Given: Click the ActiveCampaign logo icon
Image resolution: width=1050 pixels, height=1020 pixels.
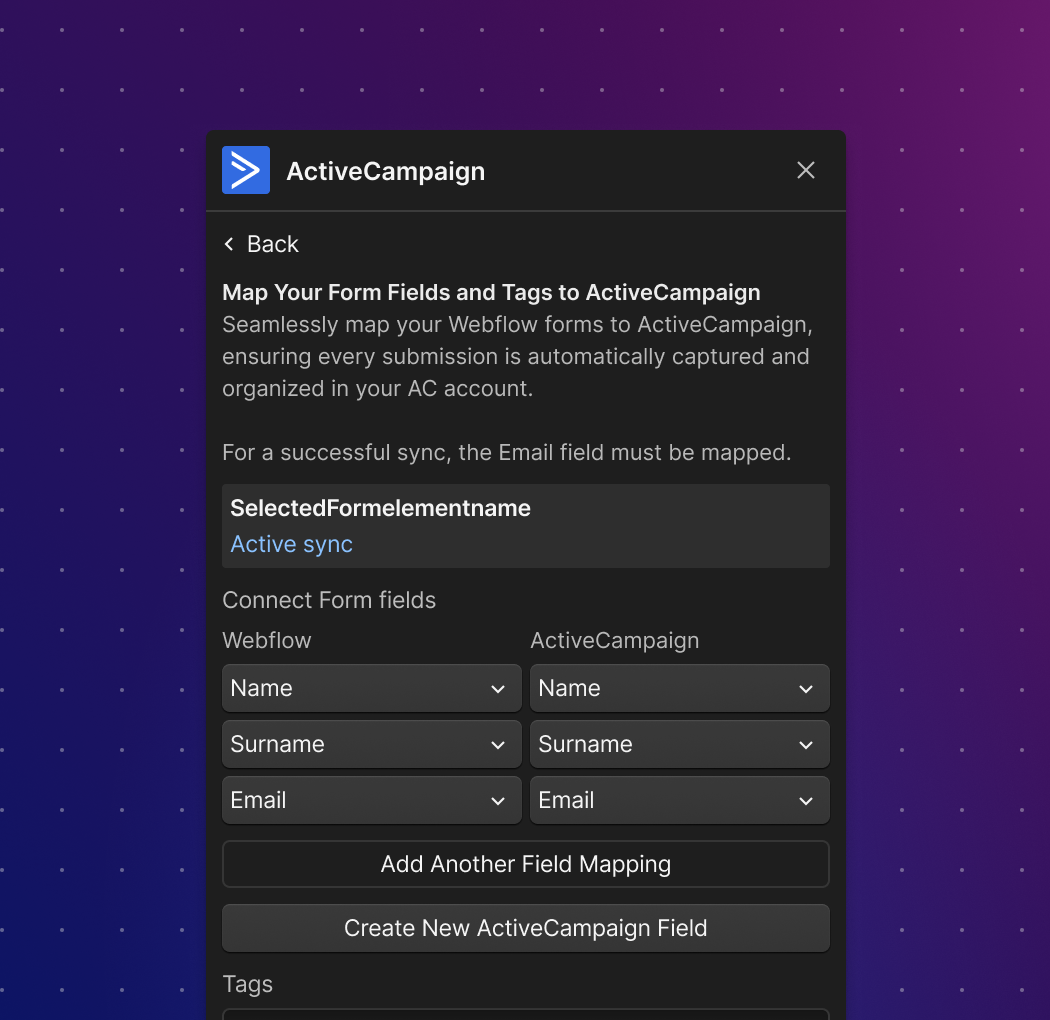Looking at the screenshot, I should [246, 170].
